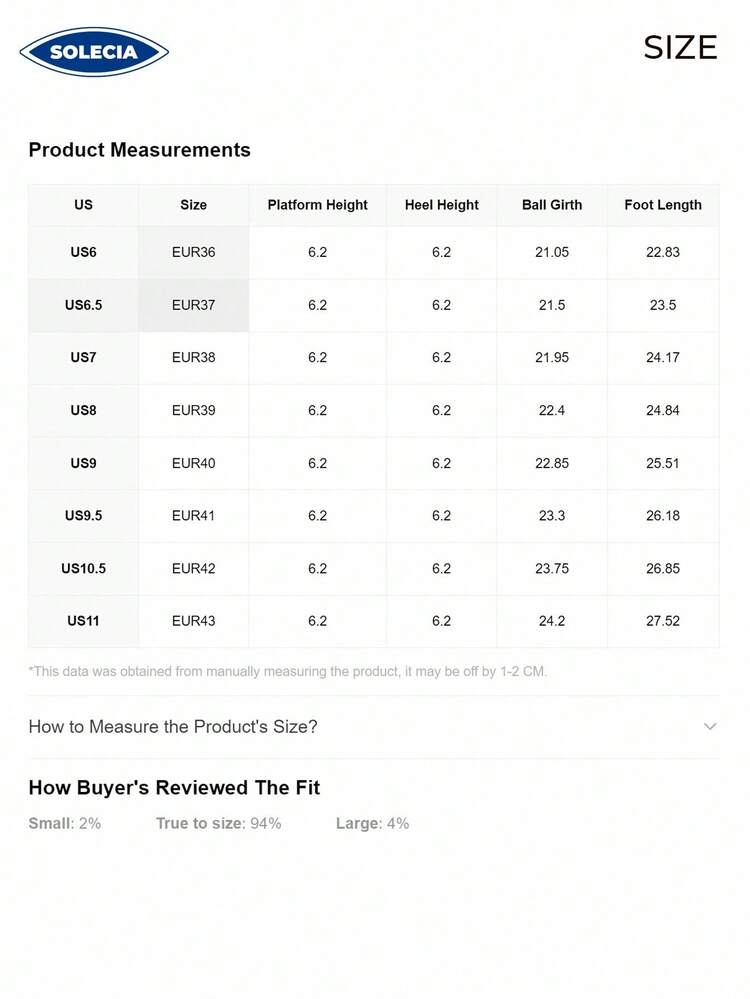Image resolution: width=750 pixels, height=999 pixels.
Task: Click the Platform Height column header
Action: click(x=317, y=205)
